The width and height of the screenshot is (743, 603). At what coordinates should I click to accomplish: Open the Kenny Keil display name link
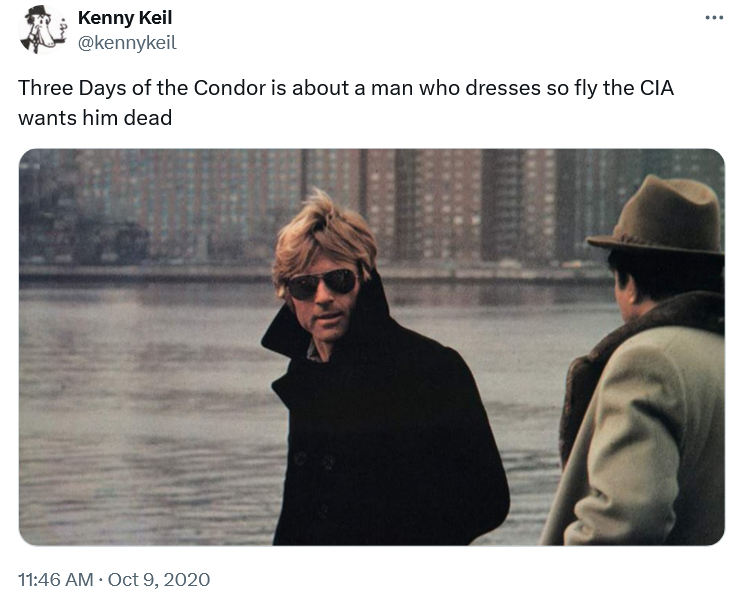pos(125,18)
